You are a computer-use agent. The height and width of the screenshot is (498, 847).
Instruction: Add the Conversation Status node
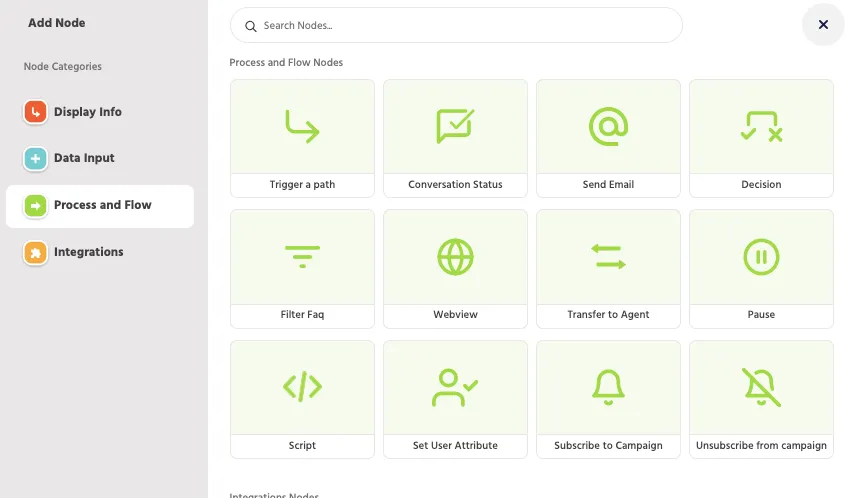[455, 138]
